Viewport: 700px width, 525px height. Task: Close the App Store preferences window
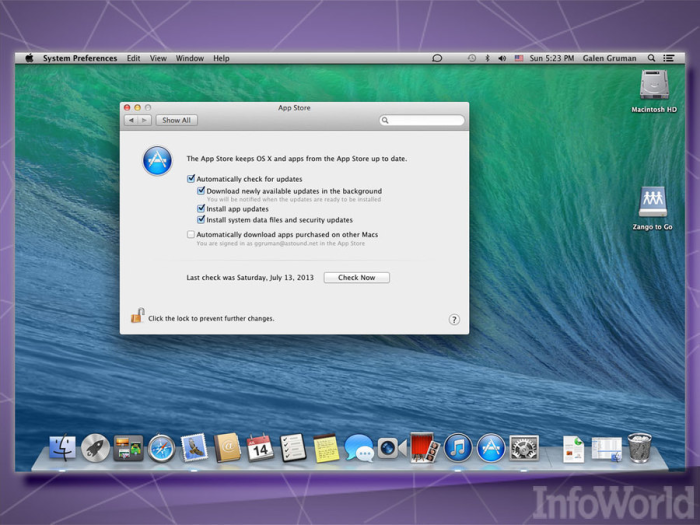coord(127,108)
